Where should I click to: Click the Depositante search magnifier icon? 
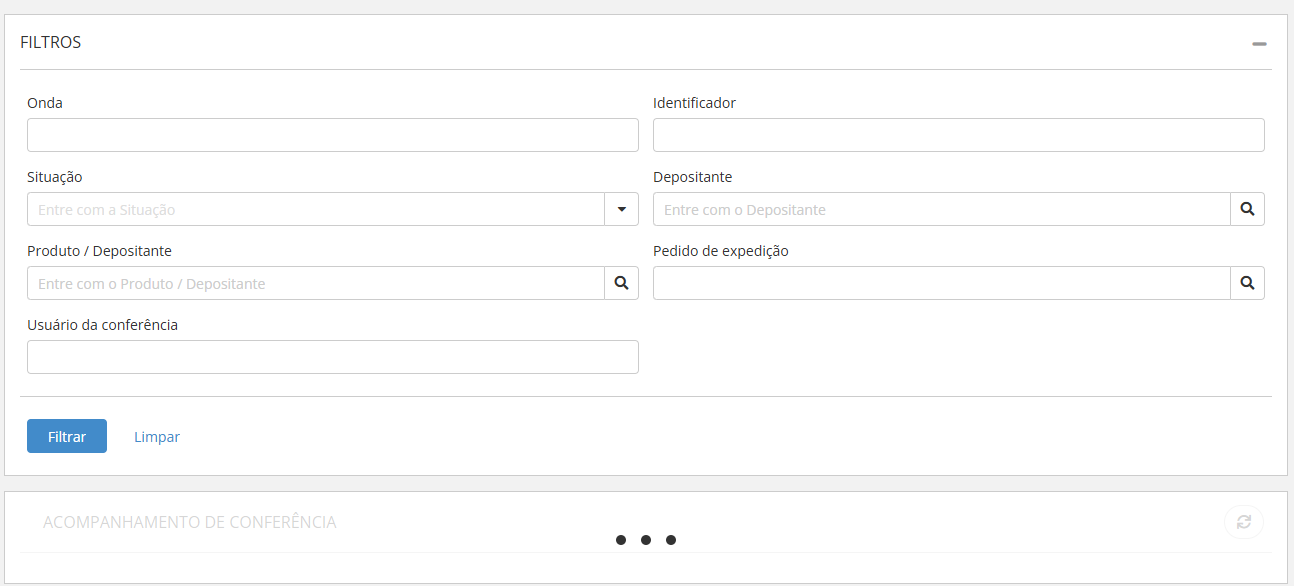[x=1247, y=209]
